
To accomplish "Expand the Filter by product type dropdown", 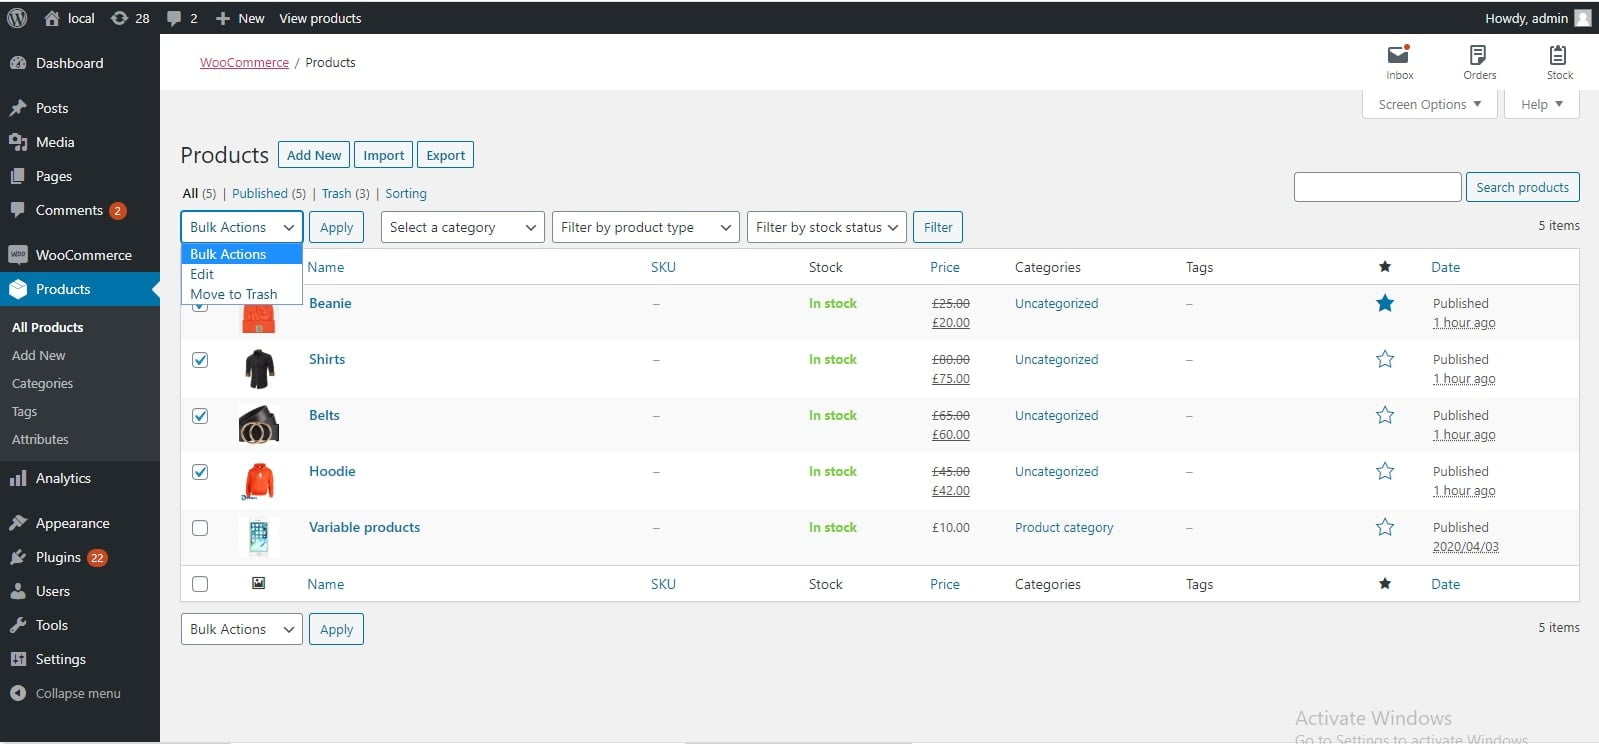I will click(645, 227).
